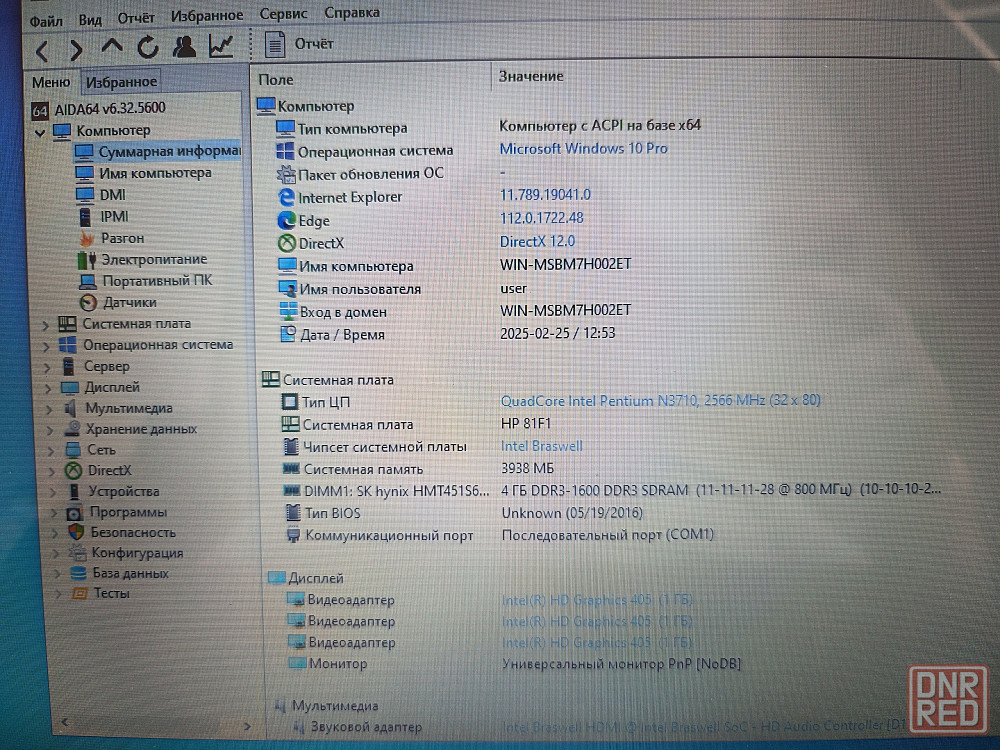Open the Избранное menu in menu bar
Image resolution: width=1000 pixels, height=750 pixels.
[207, 15]
